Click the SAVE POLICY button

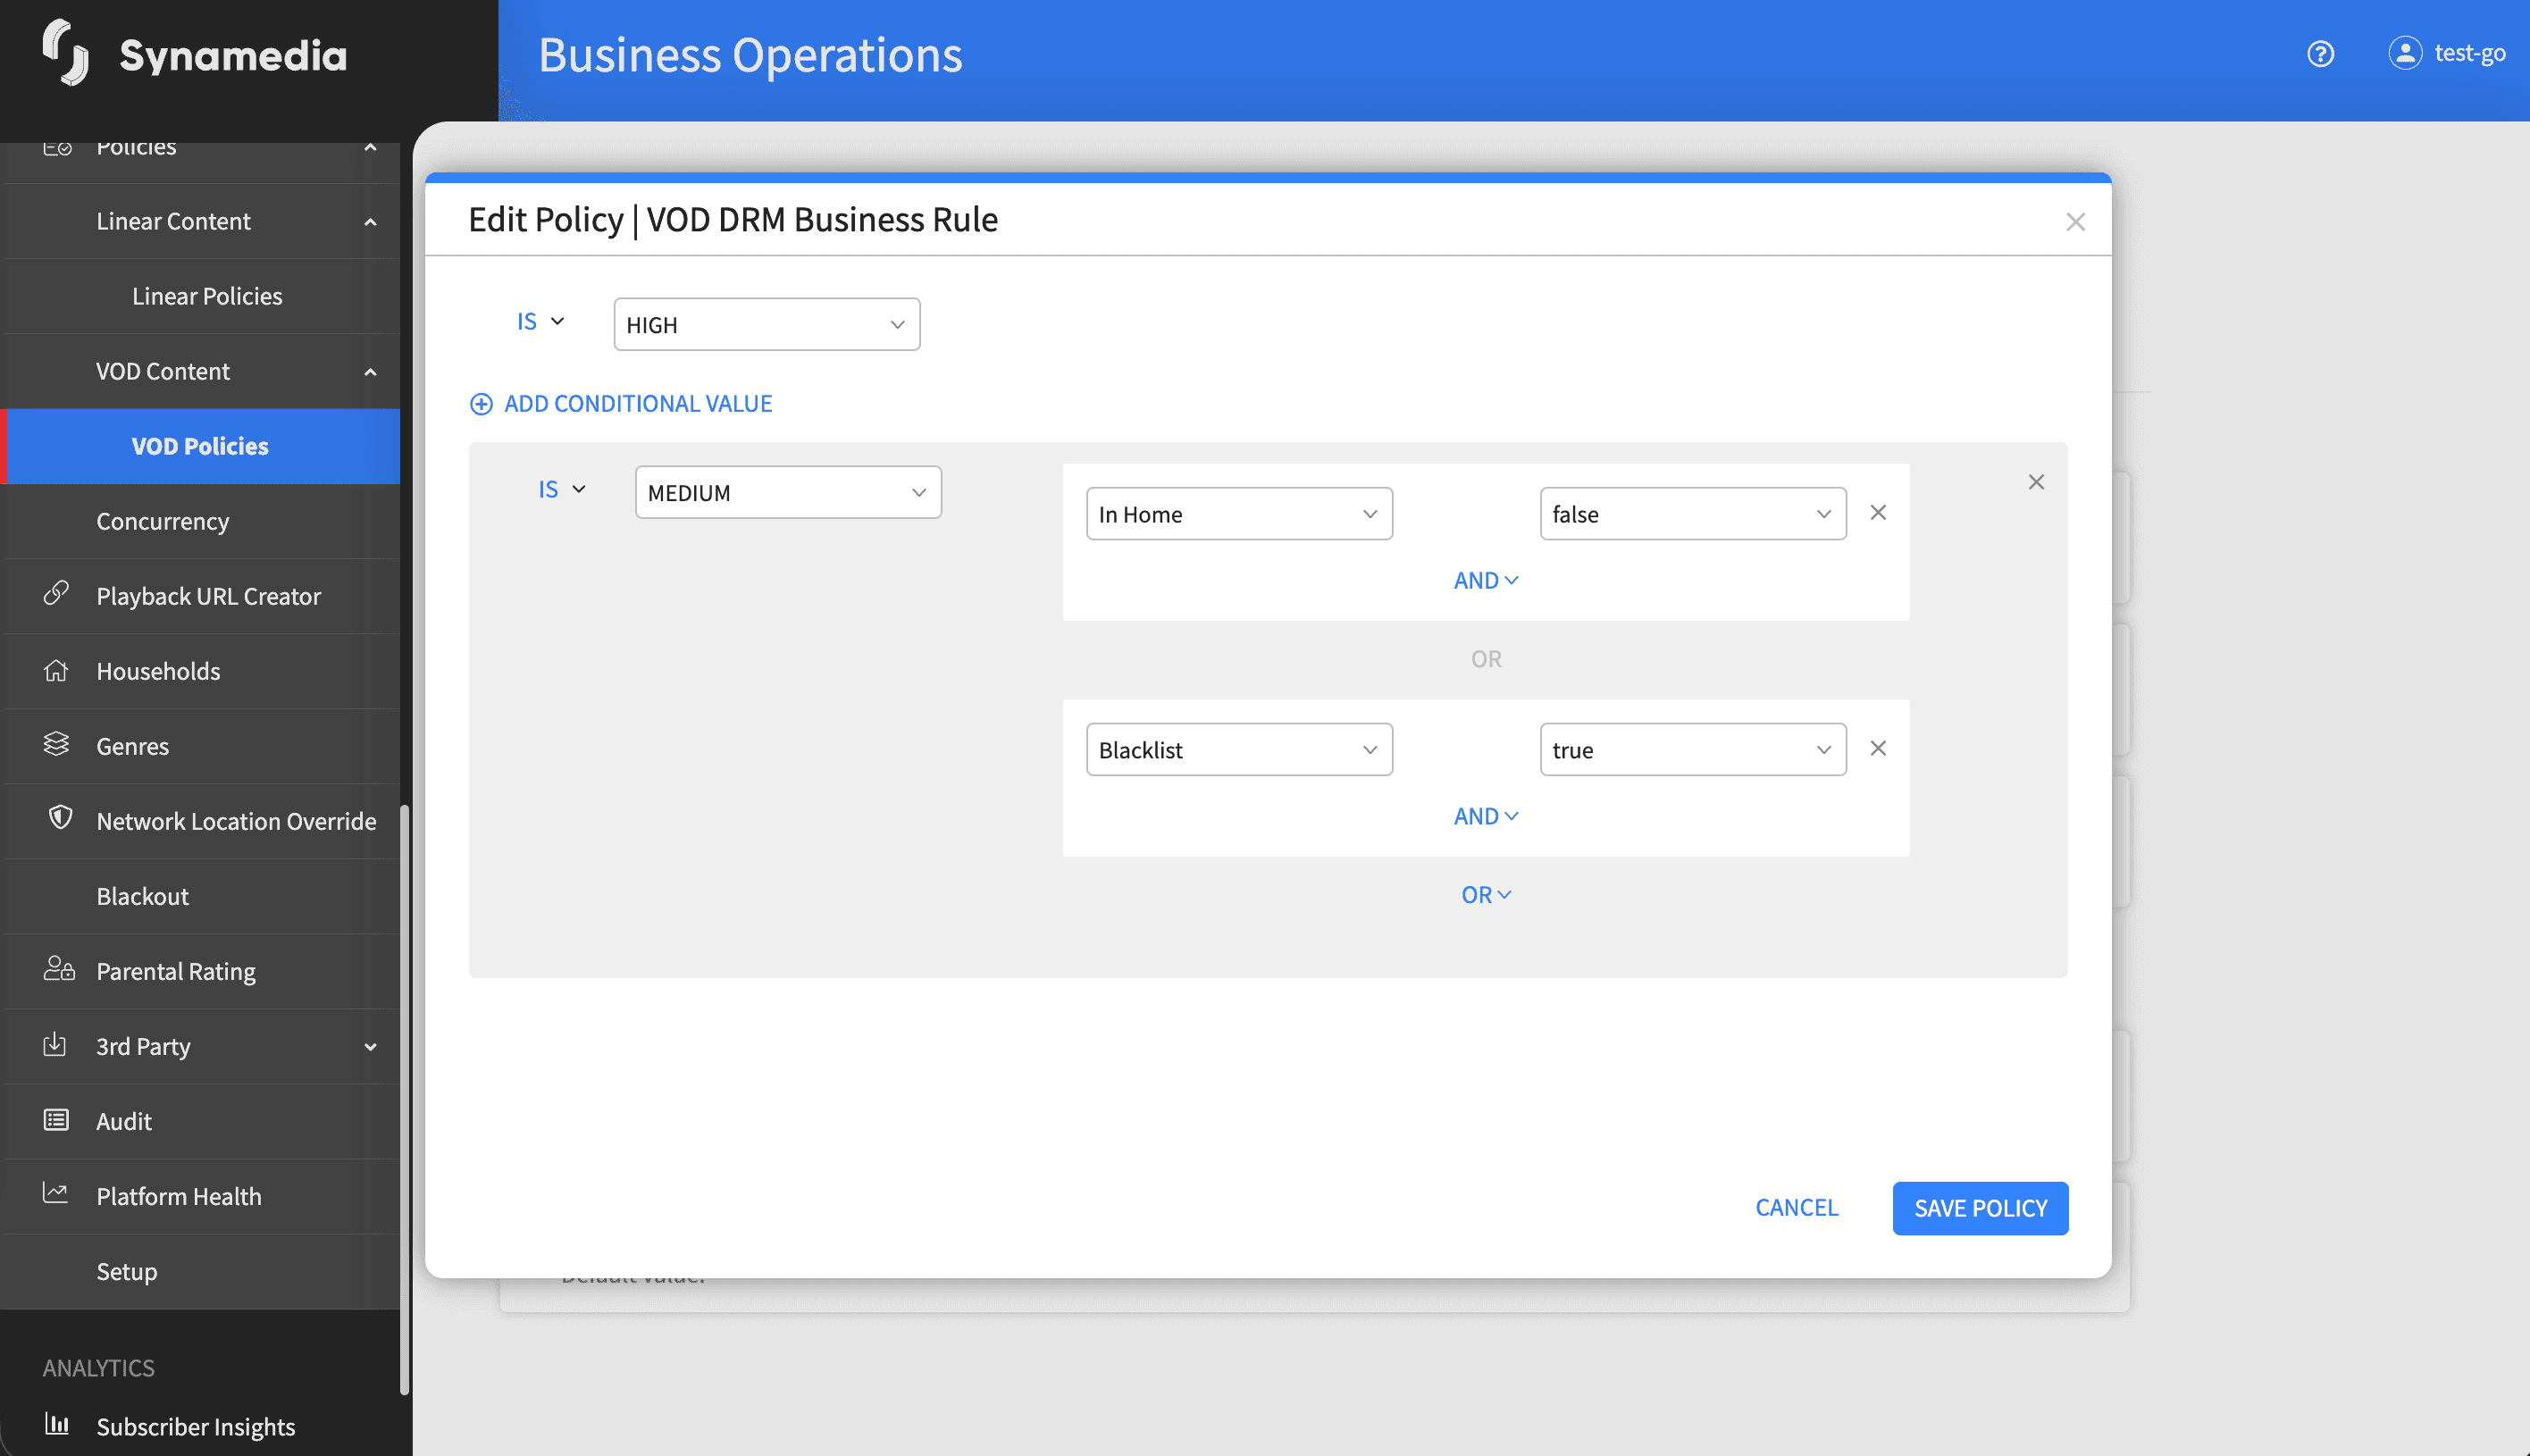click(1980, 1208)
